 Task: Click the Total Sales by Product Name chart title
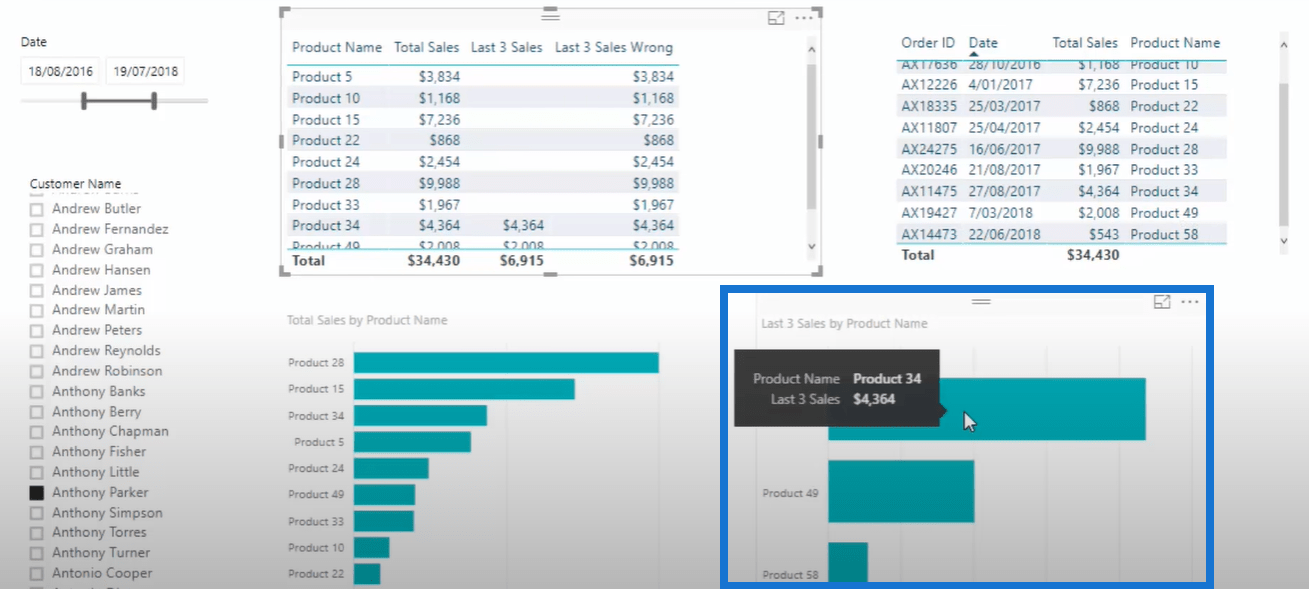pyautogui.click(x=367, y=321)
